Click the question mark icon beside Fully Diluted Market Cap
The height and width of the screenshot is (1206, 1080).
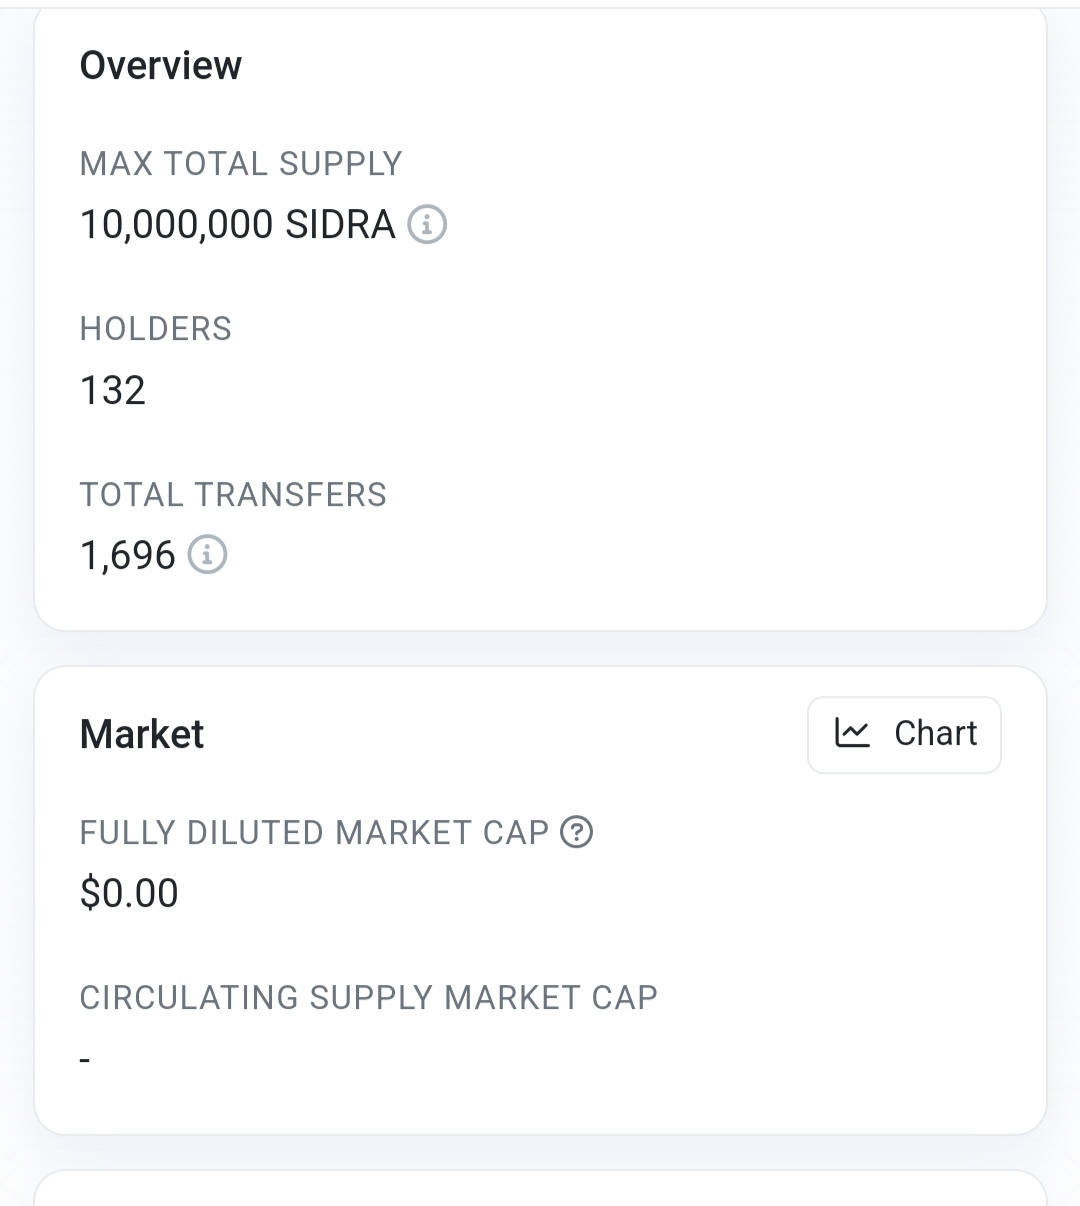pyautogui.click(x=577, y=832)
